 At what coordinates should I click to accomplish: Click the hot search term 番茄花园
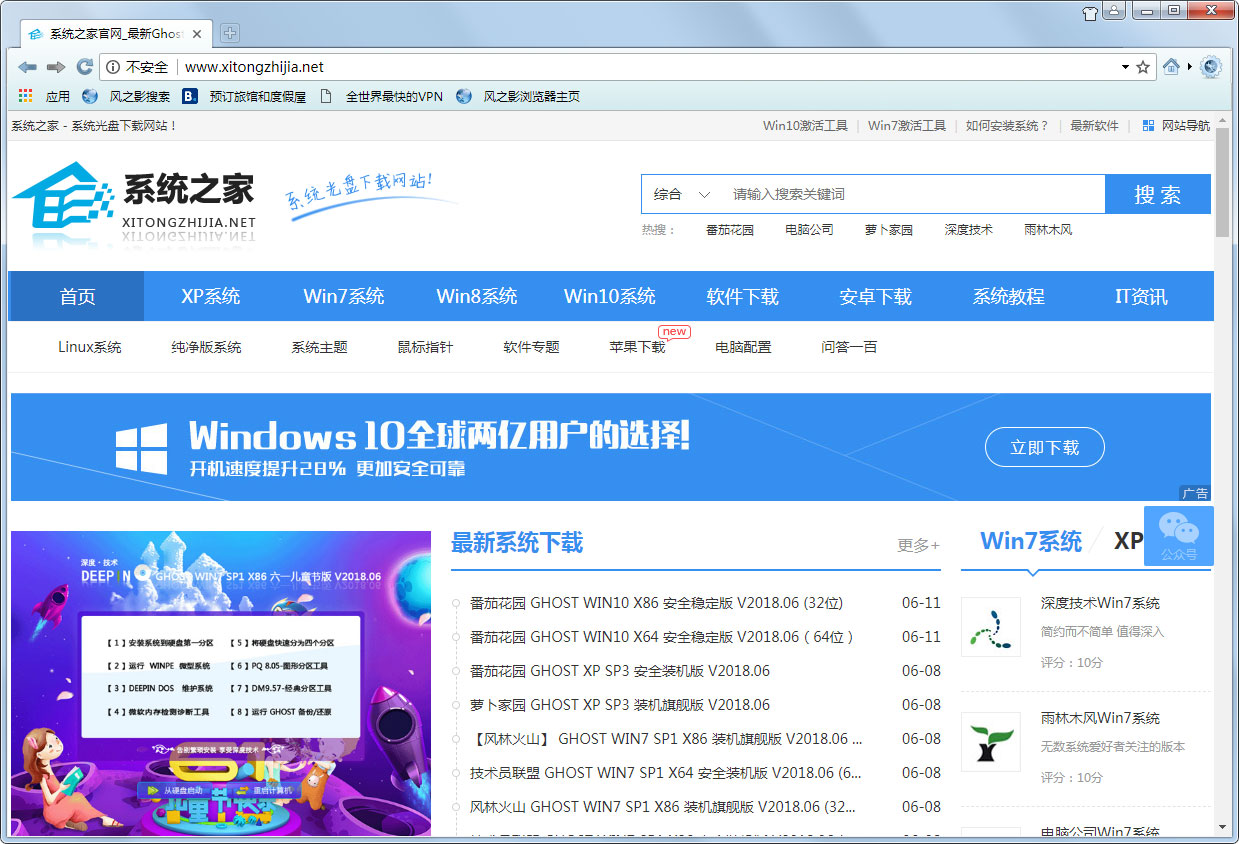click(729, 230)
